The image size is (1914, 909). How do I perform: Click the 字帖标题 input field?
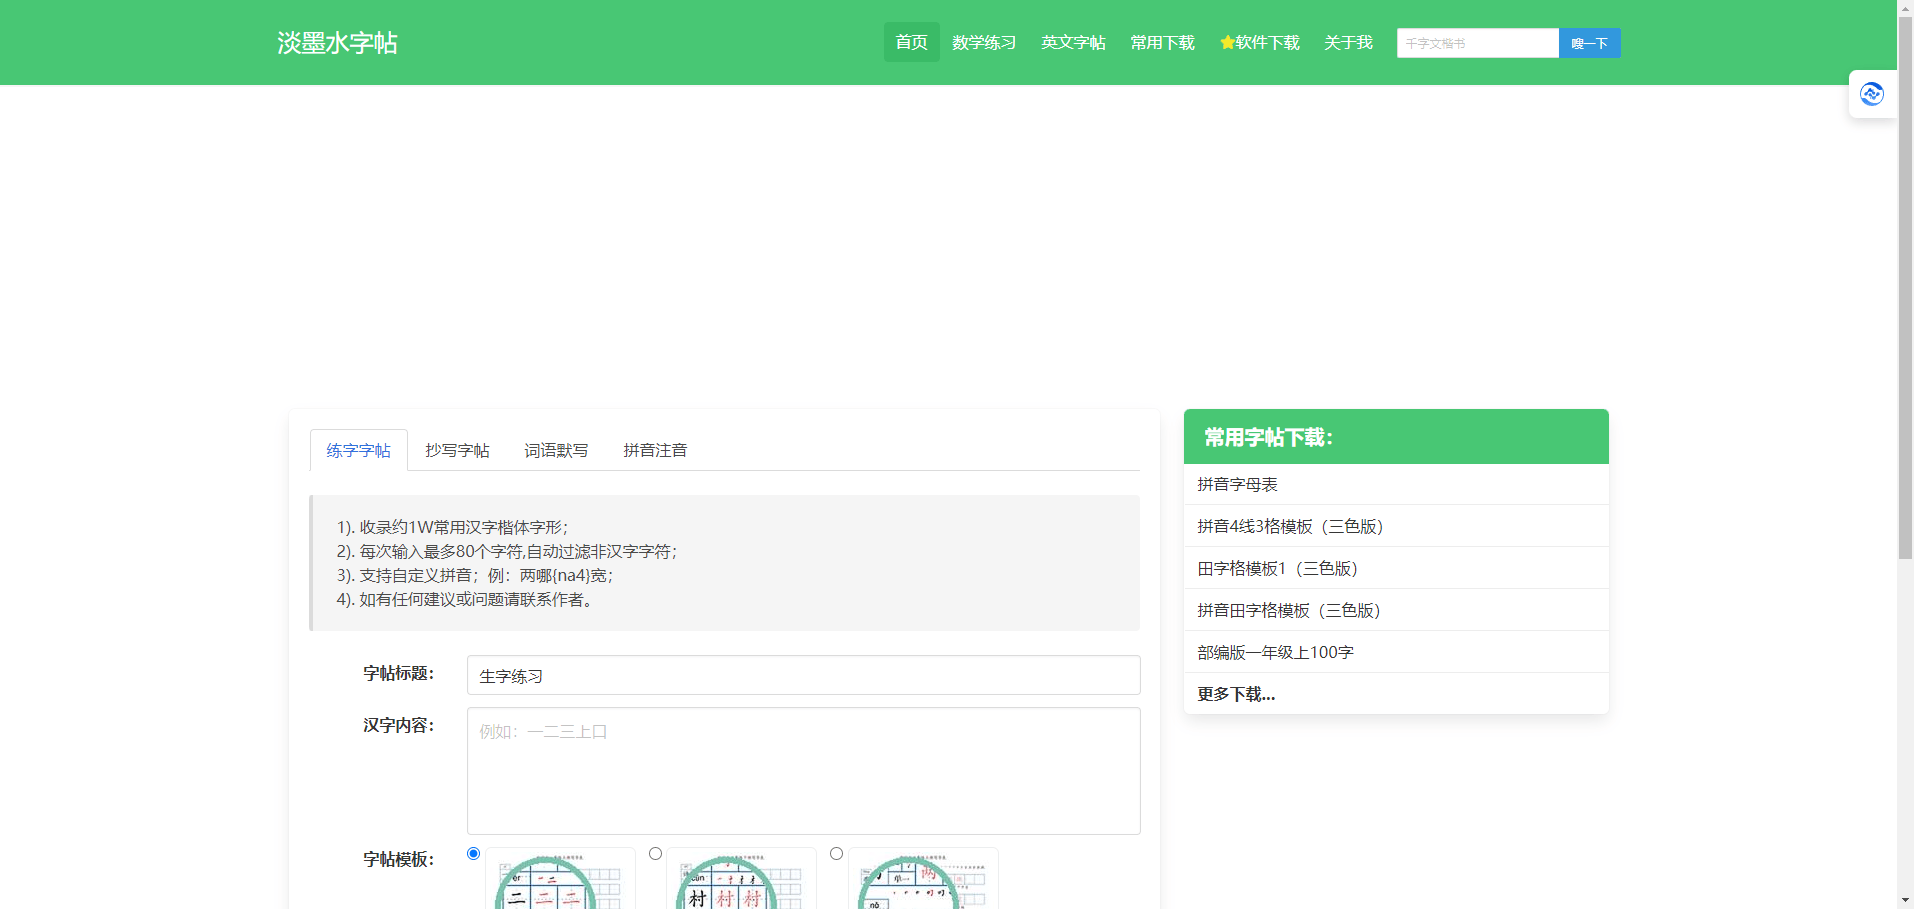[803, 676]
